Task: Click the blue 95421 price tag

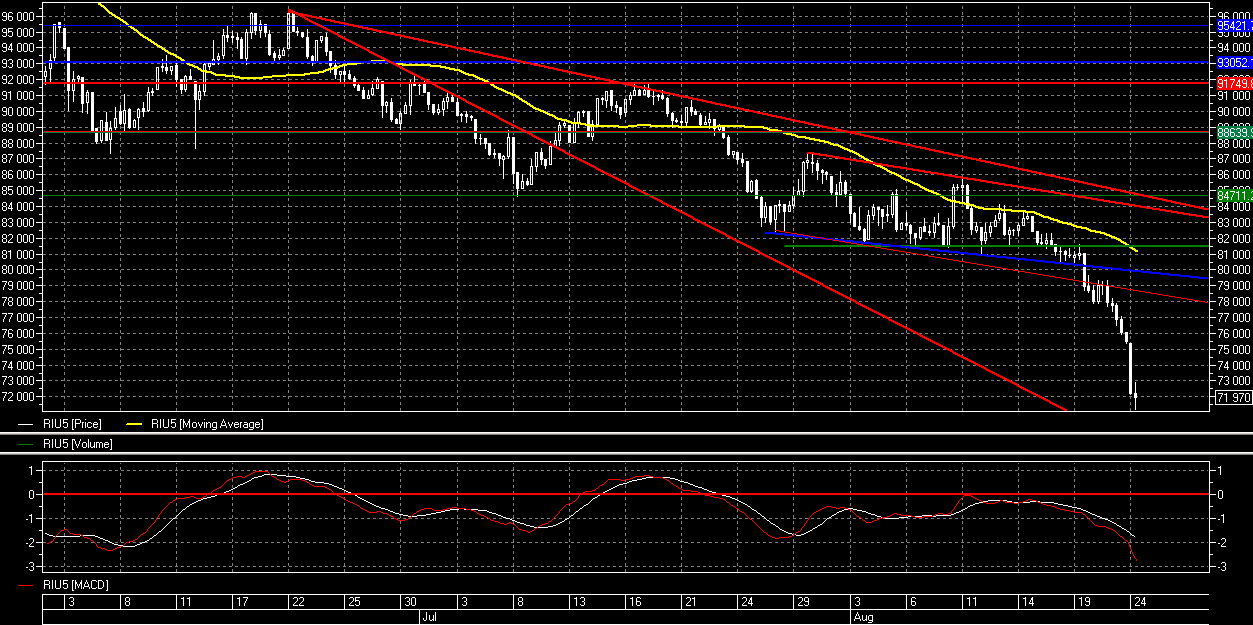Action: (1233, 25)
